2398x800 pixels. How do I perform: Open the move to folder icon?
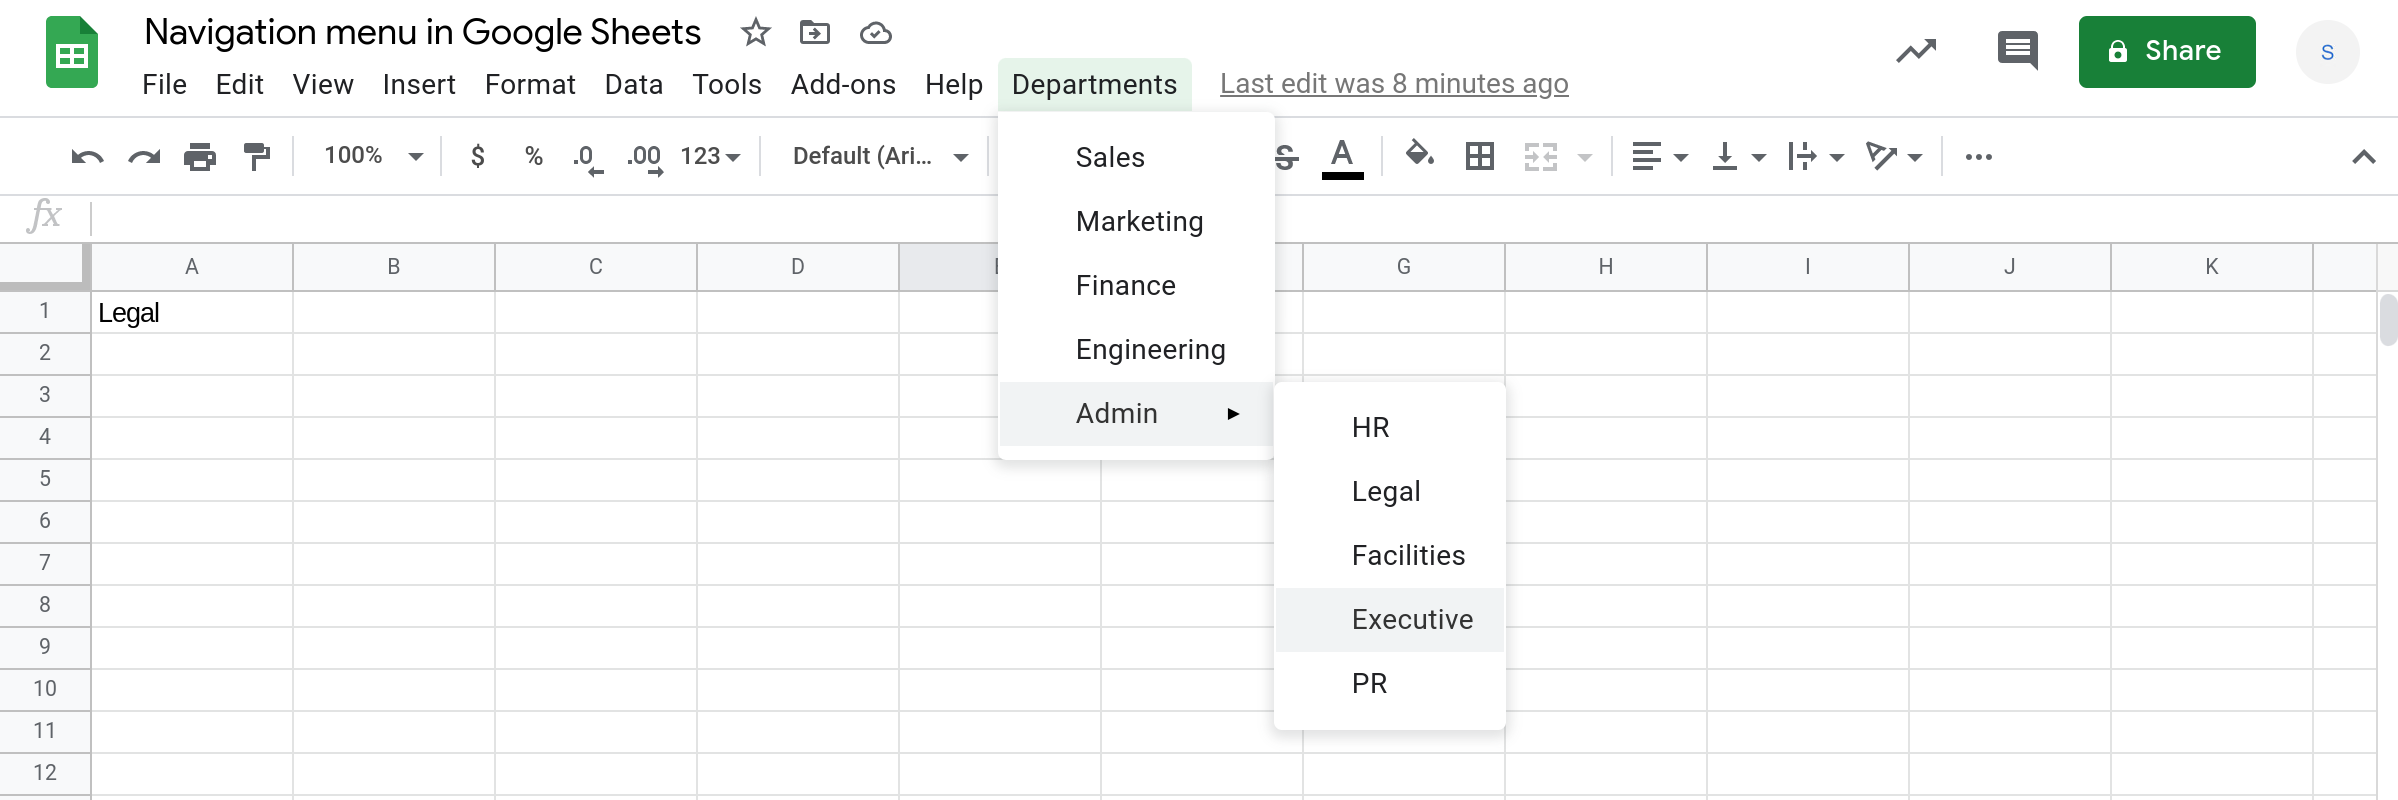pyautogui.click(x=815, y=33)
